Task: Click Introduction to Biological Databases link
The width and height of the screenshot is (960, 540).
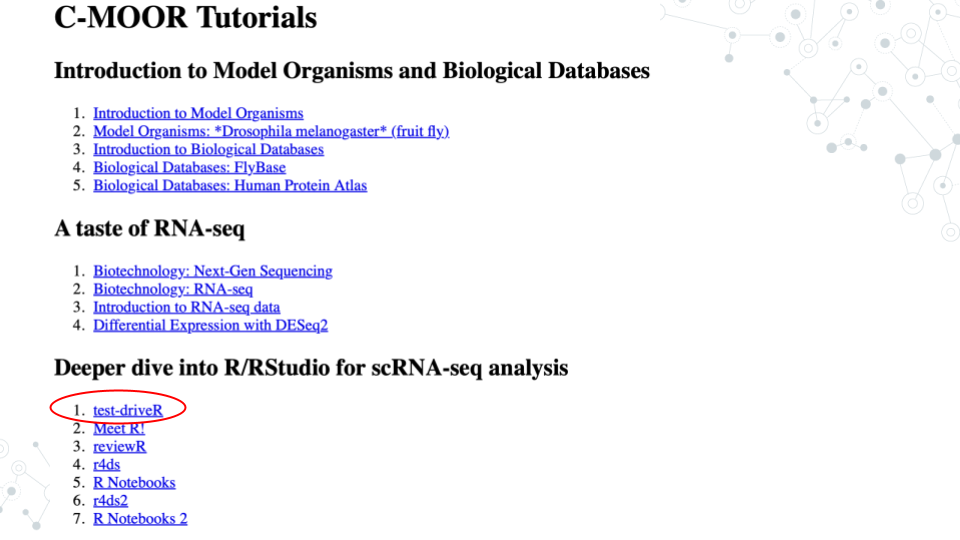Action: pyautogui.click(x=208, y=149)
